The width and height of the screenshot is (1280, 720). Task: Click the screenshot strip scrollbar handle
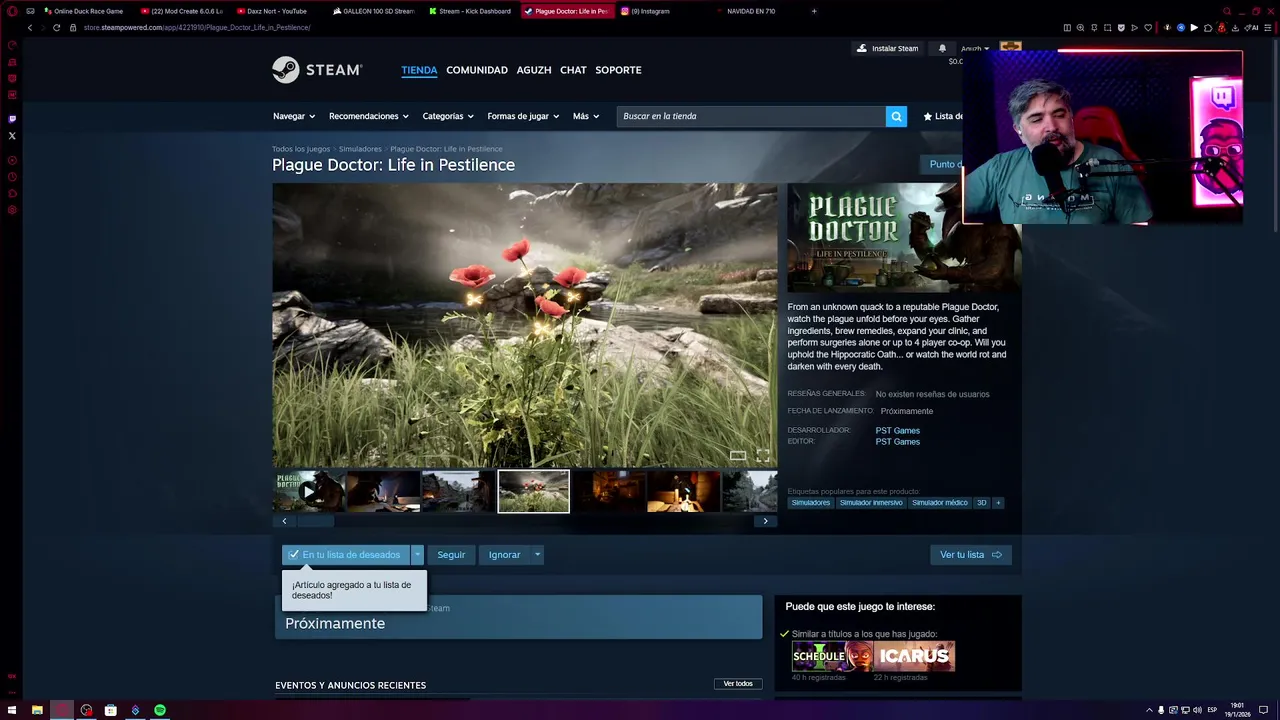click(316, 521)
